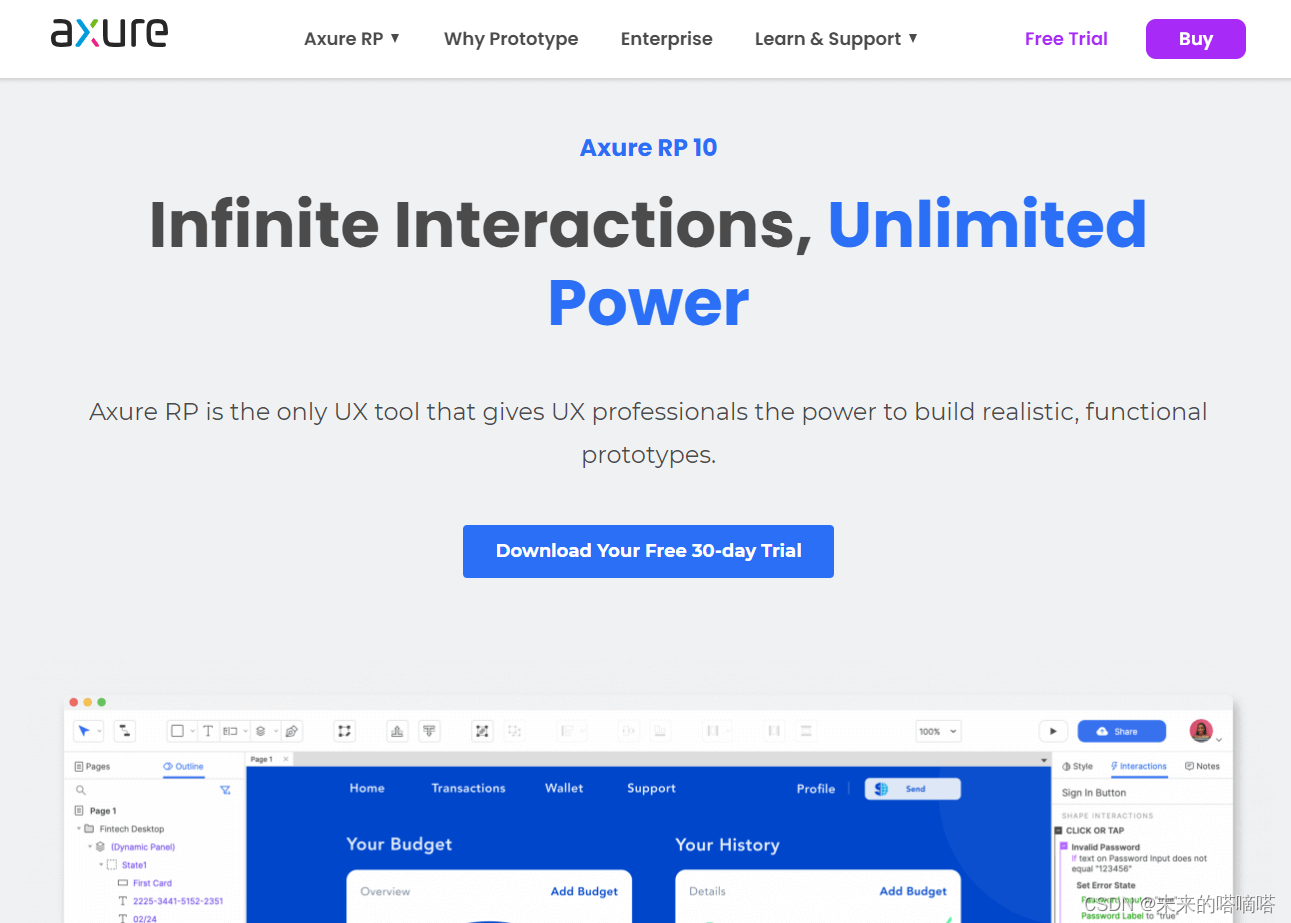Click the preview play button
The image size is (1291, 923).
tap(1053, 731)
